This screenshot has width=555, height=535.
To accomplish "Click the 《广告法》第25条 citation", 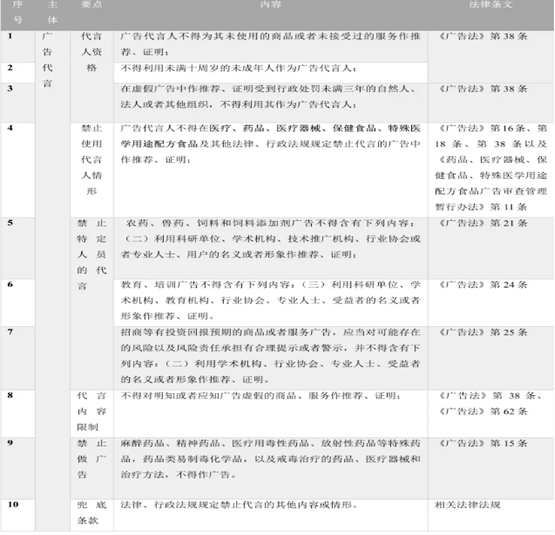I will (483, 332).
